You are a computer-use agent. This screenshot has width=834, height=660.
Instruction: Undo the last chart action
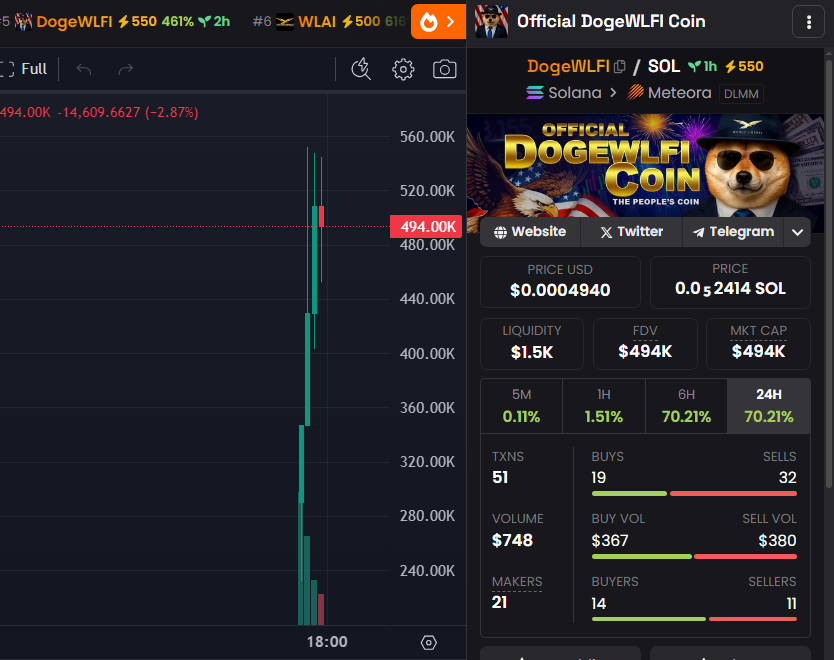(84, 69)
